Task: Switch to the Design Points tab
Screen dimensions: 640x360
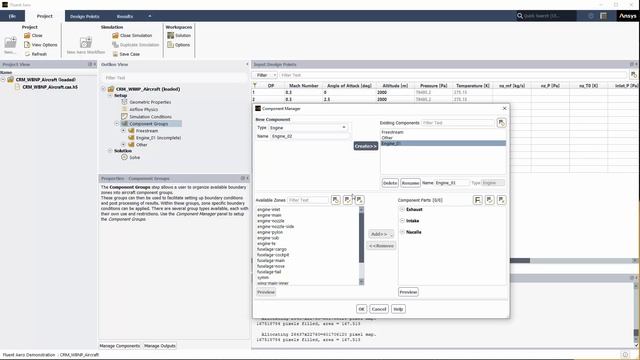Action: 84,16
